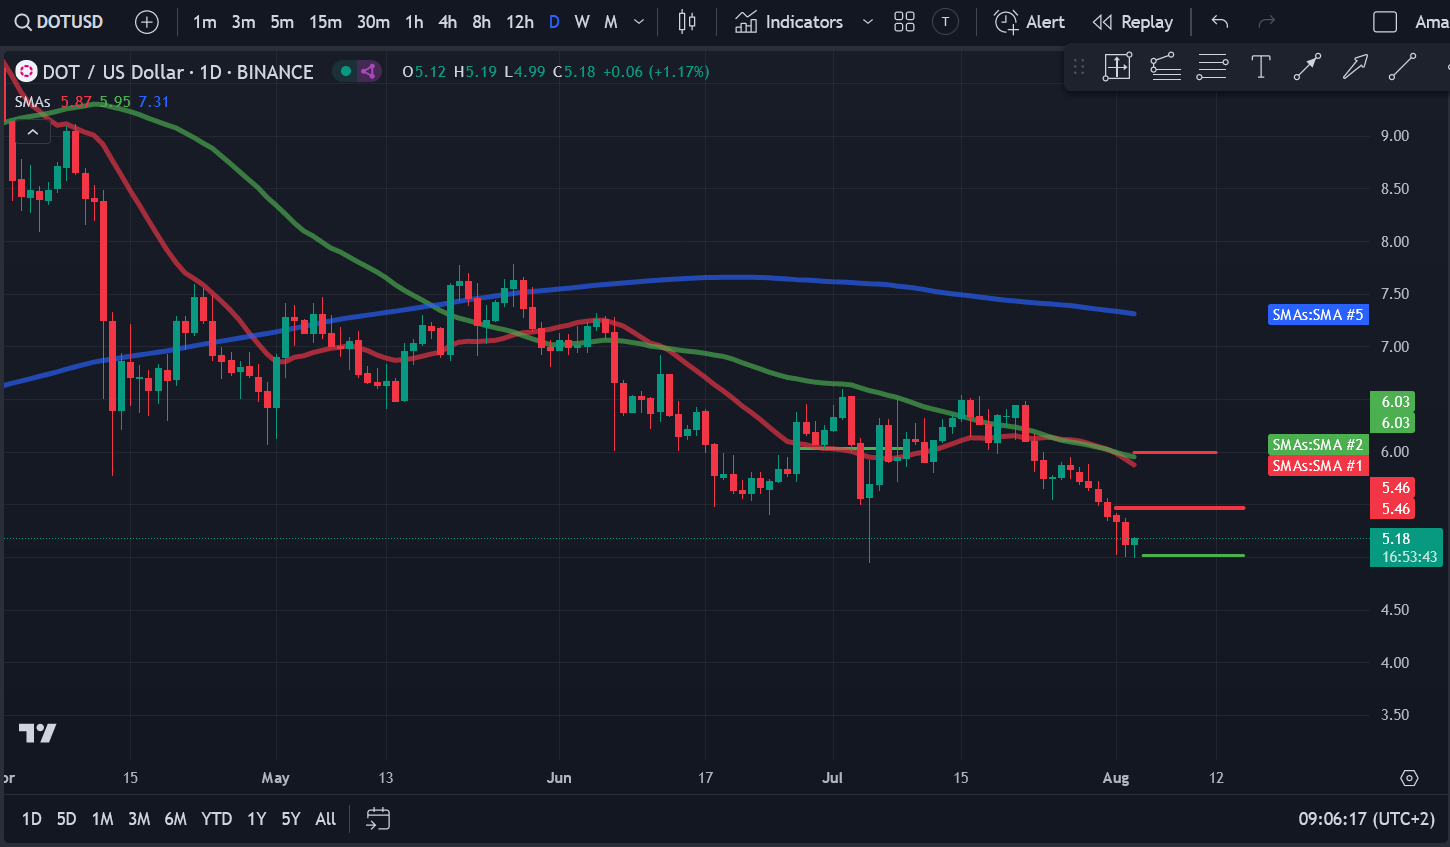
Task: Switch to the 3m timeframe
Action: [244, 22]
